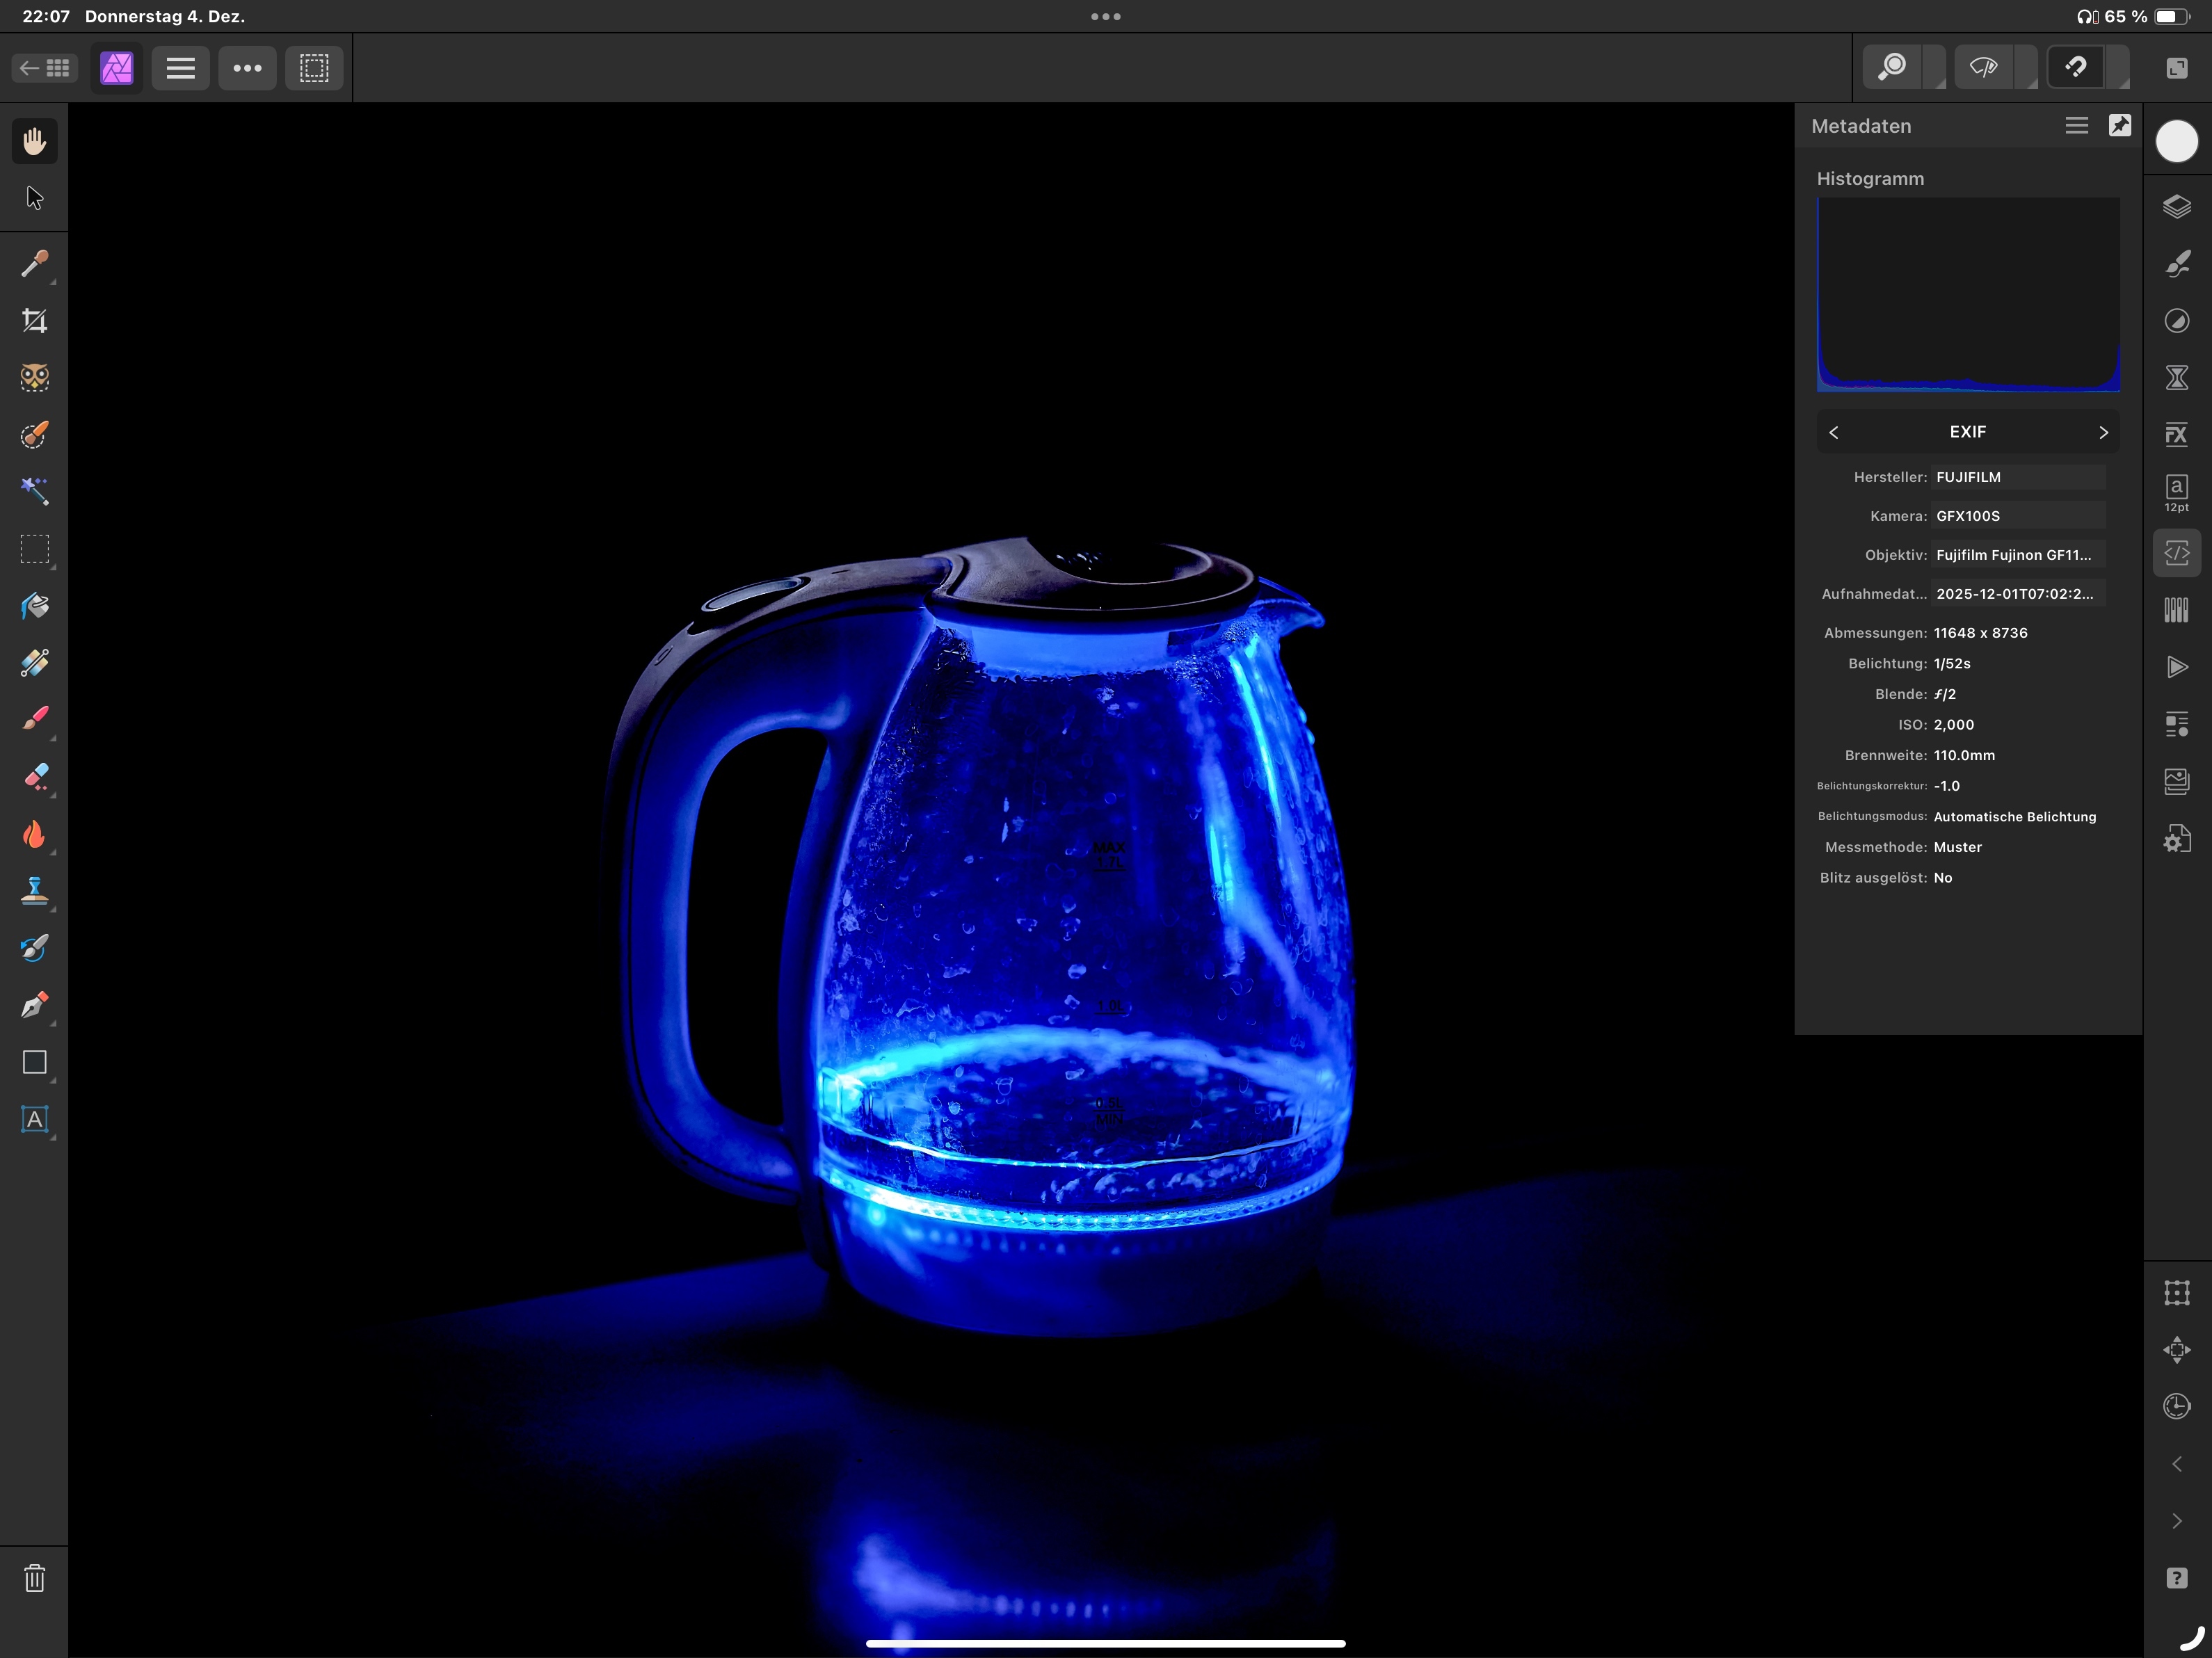The image size is (2212, 1658).
Task: Pin the Metadaten panel open
Action: point(2119,126)
